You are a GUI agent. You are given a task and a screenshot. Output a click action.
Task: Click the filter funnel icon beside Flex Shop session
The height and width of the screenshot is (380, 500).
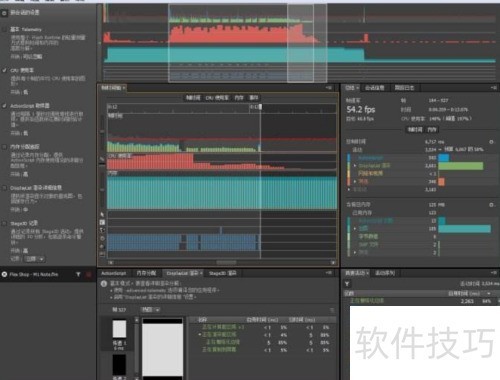(x=78, y=274)
